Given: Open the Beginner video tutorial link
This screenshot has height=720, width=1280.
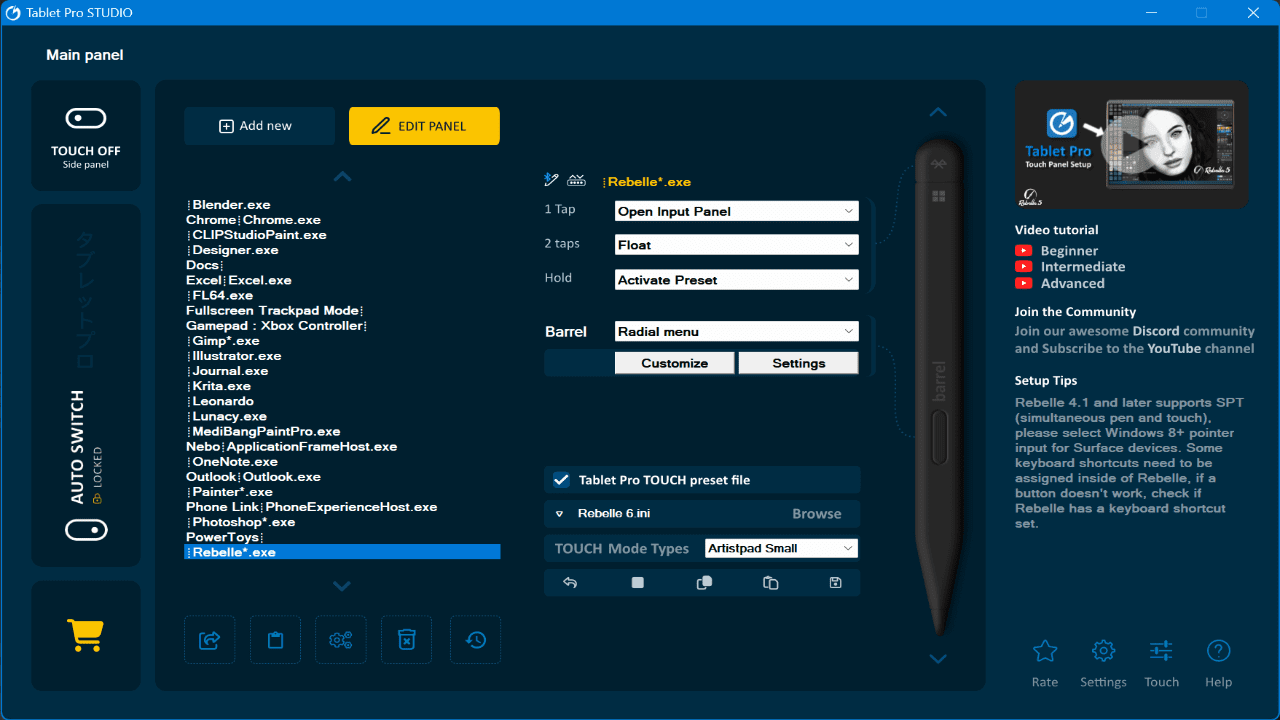Looking at the screenshot, I should click(1068, 251).
